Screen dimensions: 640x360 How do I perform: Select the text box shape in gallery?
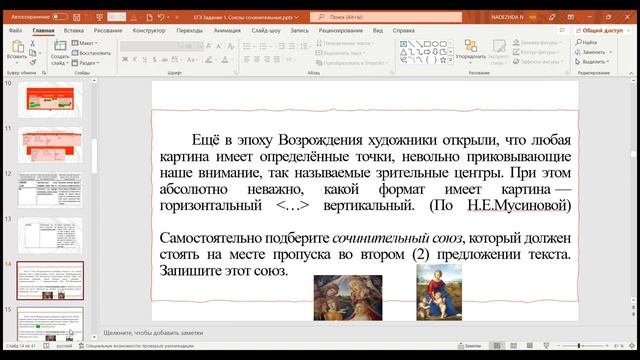point(403,44)
